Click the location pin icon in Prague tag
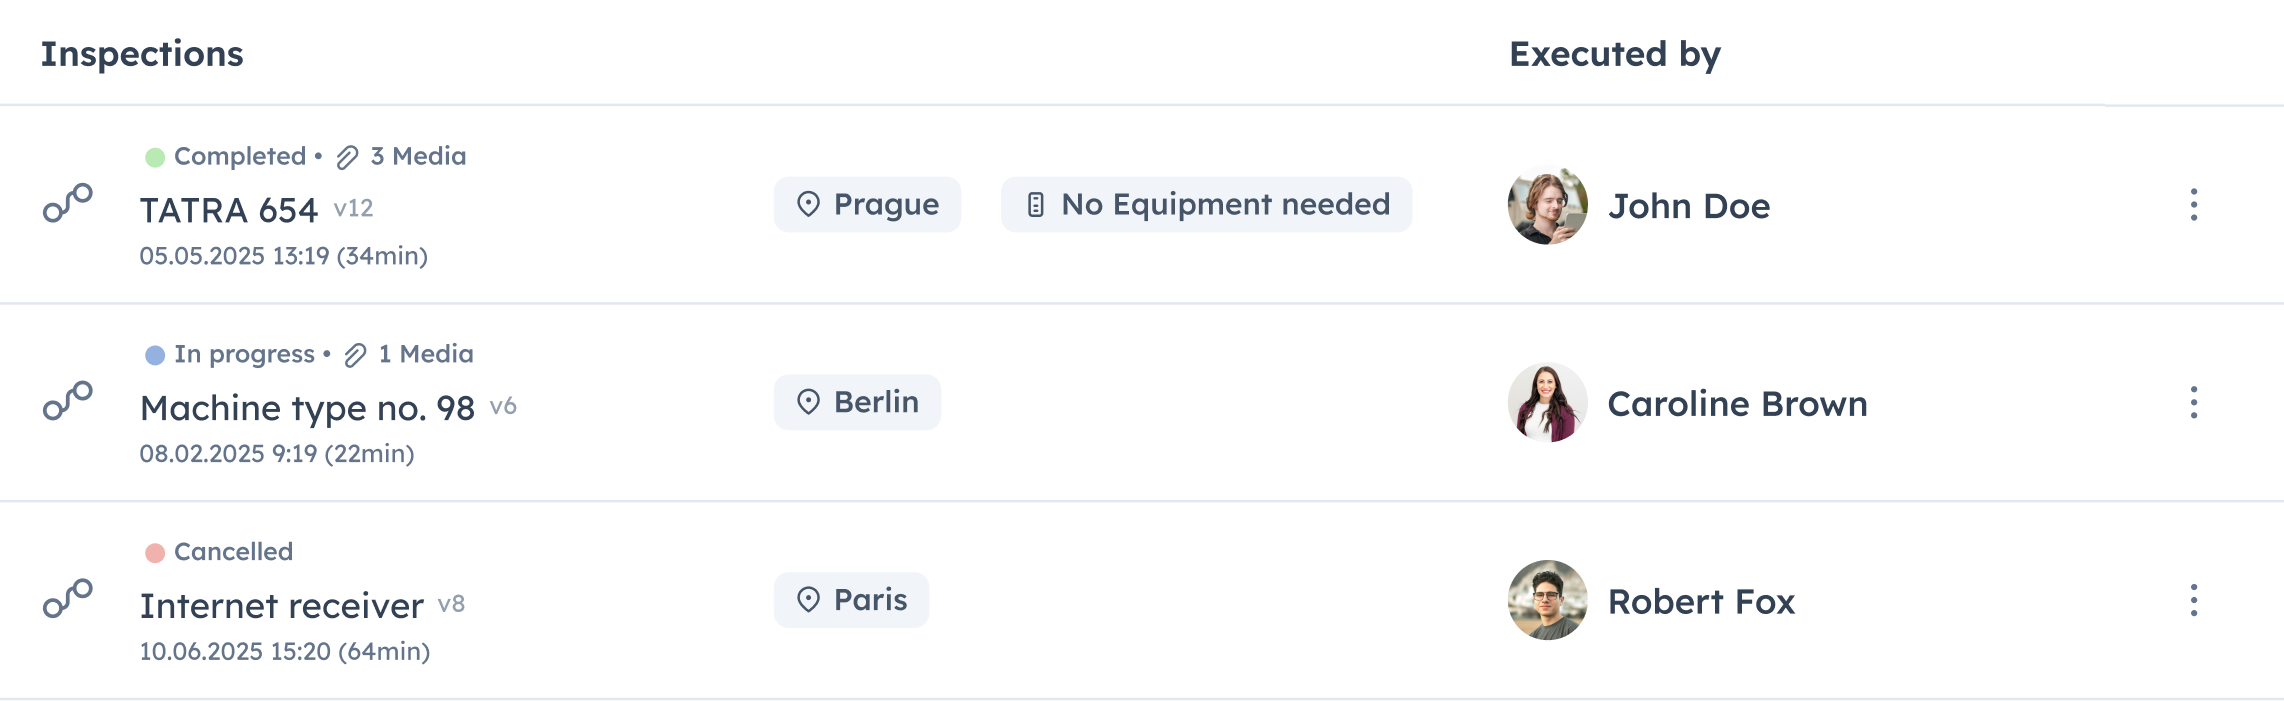 click(808, 204)
